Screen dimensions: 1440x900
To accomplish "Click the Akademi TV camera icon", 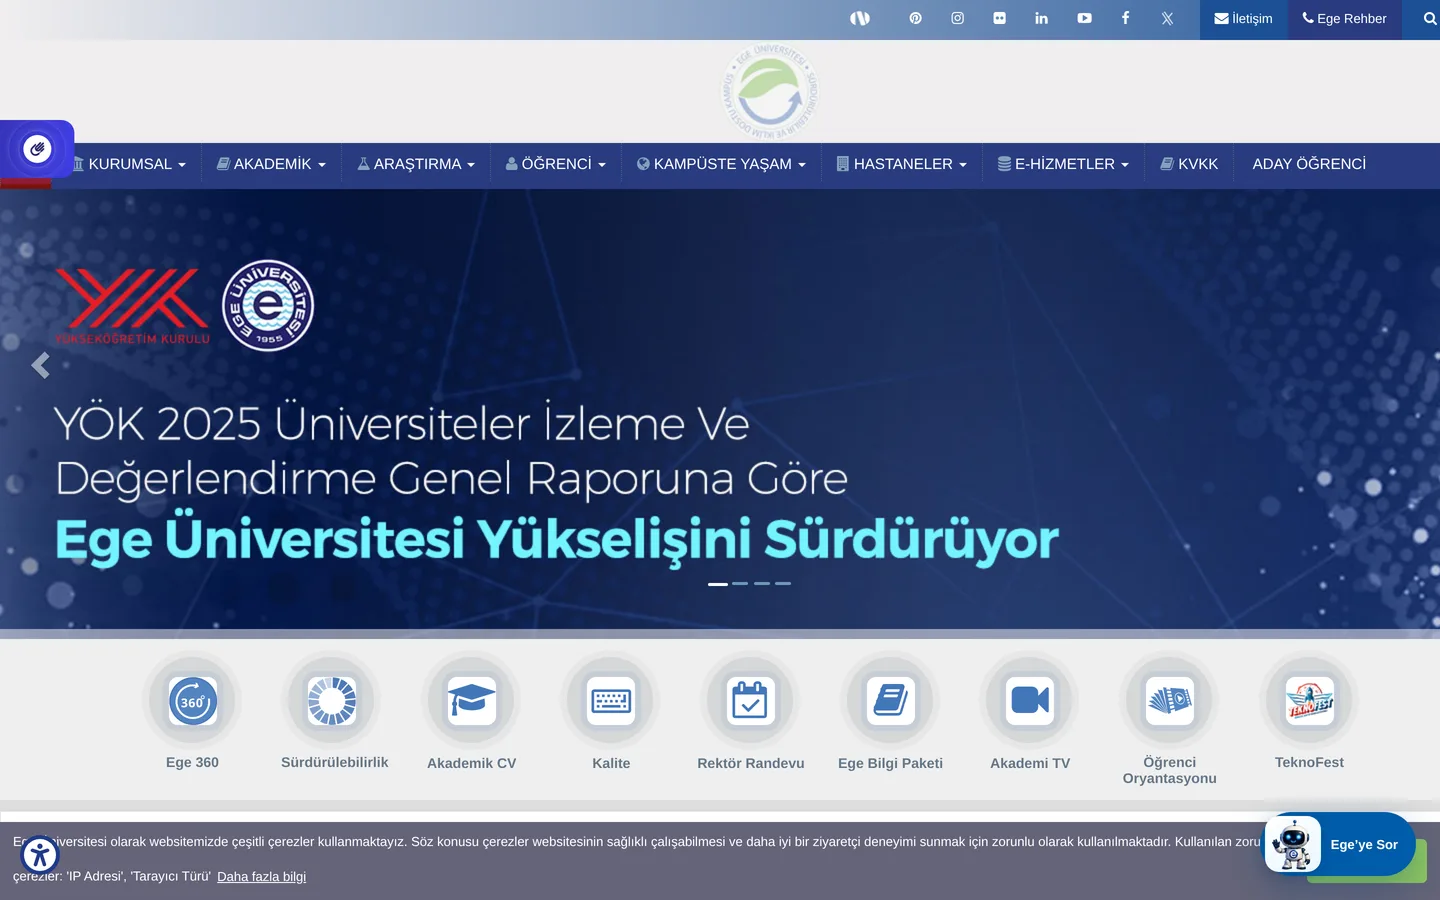I will 1030,701.
